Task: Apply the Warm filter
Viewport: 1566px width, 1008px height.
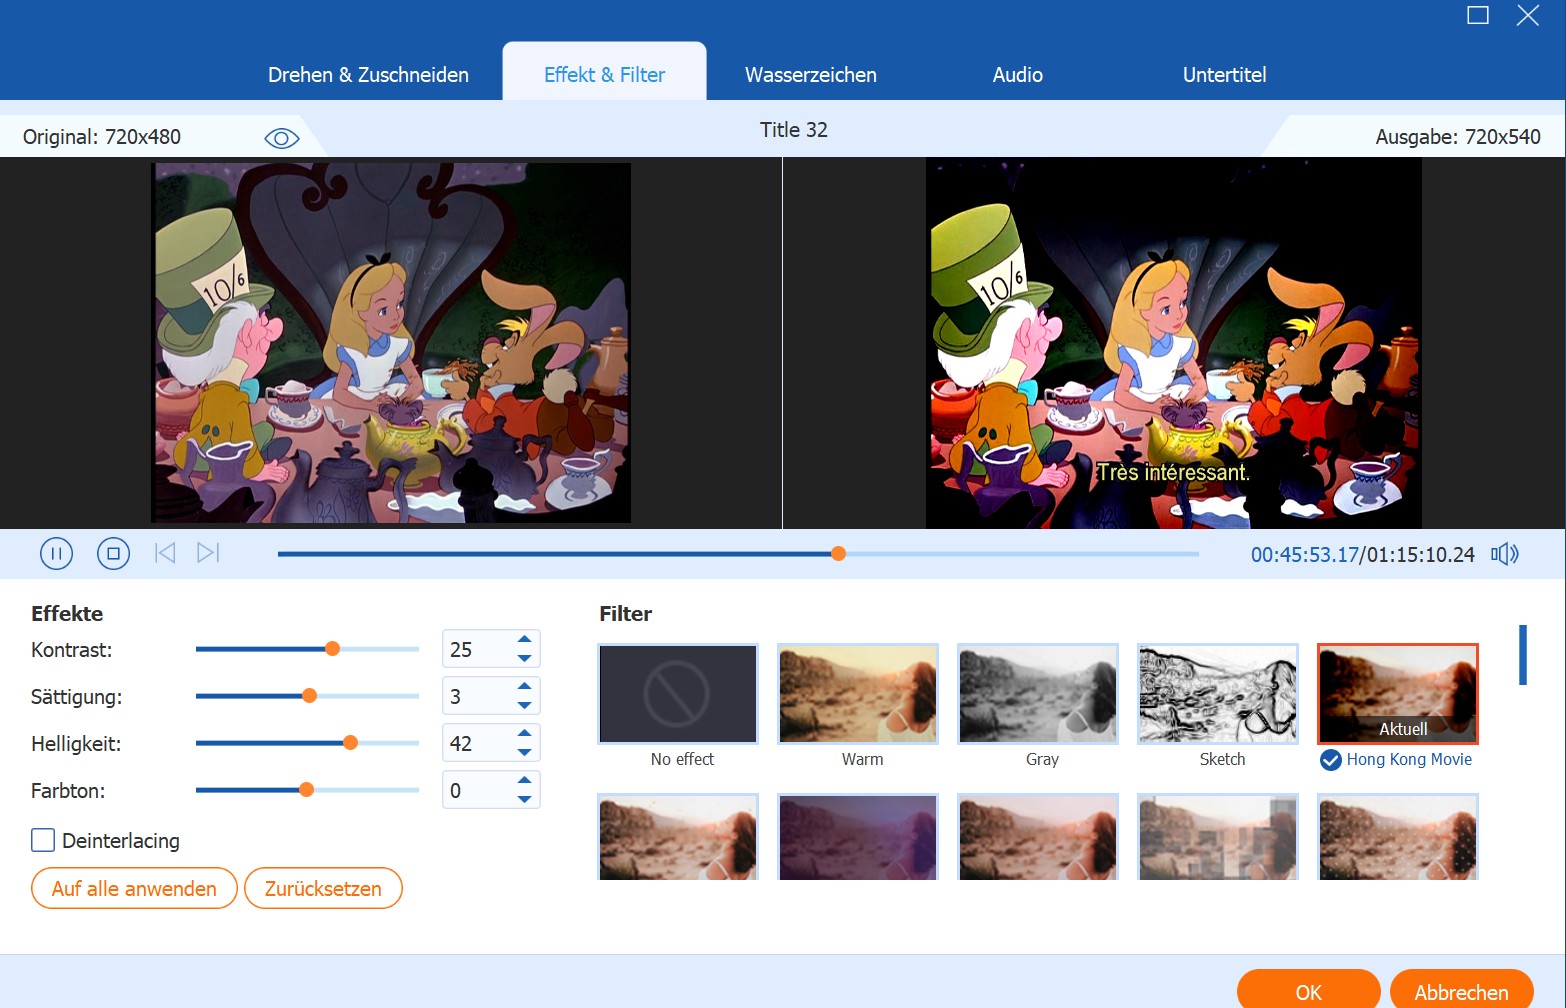Action: point(858,694)
